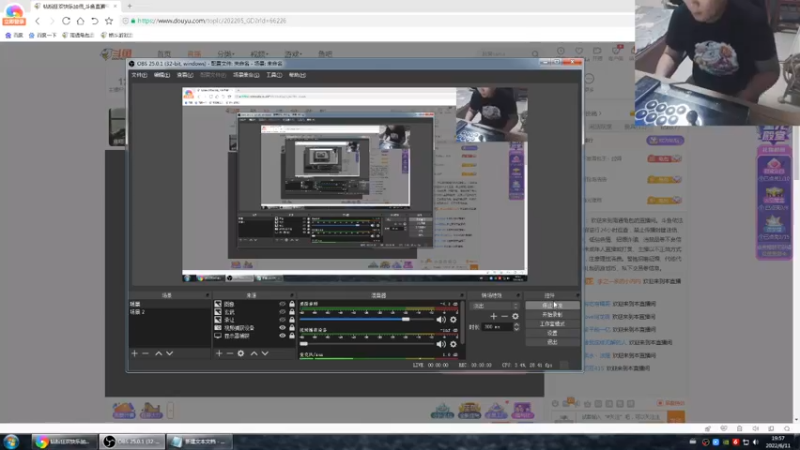800x450 pixels.
Task: Switch to OBS 25.0.1 taskbar button
Action: coord(133,441)
